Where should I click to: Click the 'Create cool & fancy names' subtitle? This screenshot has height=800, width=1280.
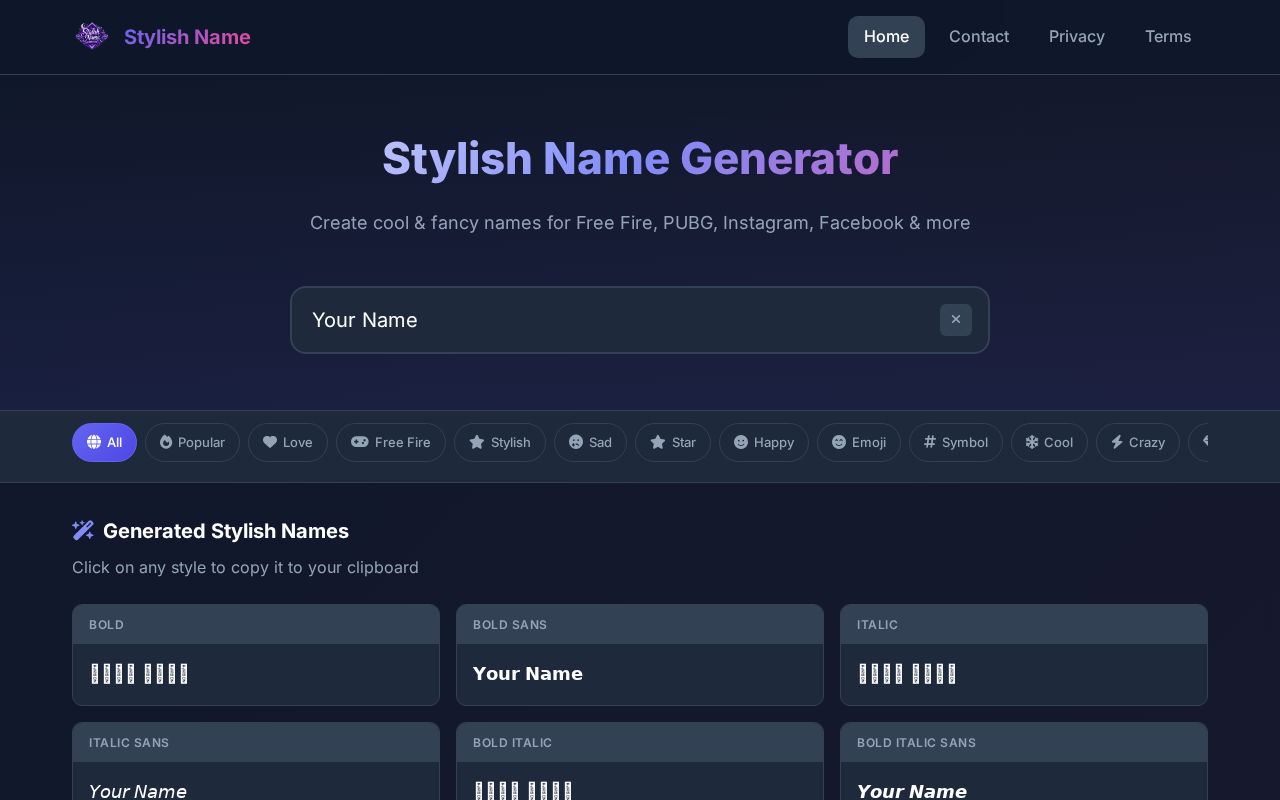coord(640,223)
